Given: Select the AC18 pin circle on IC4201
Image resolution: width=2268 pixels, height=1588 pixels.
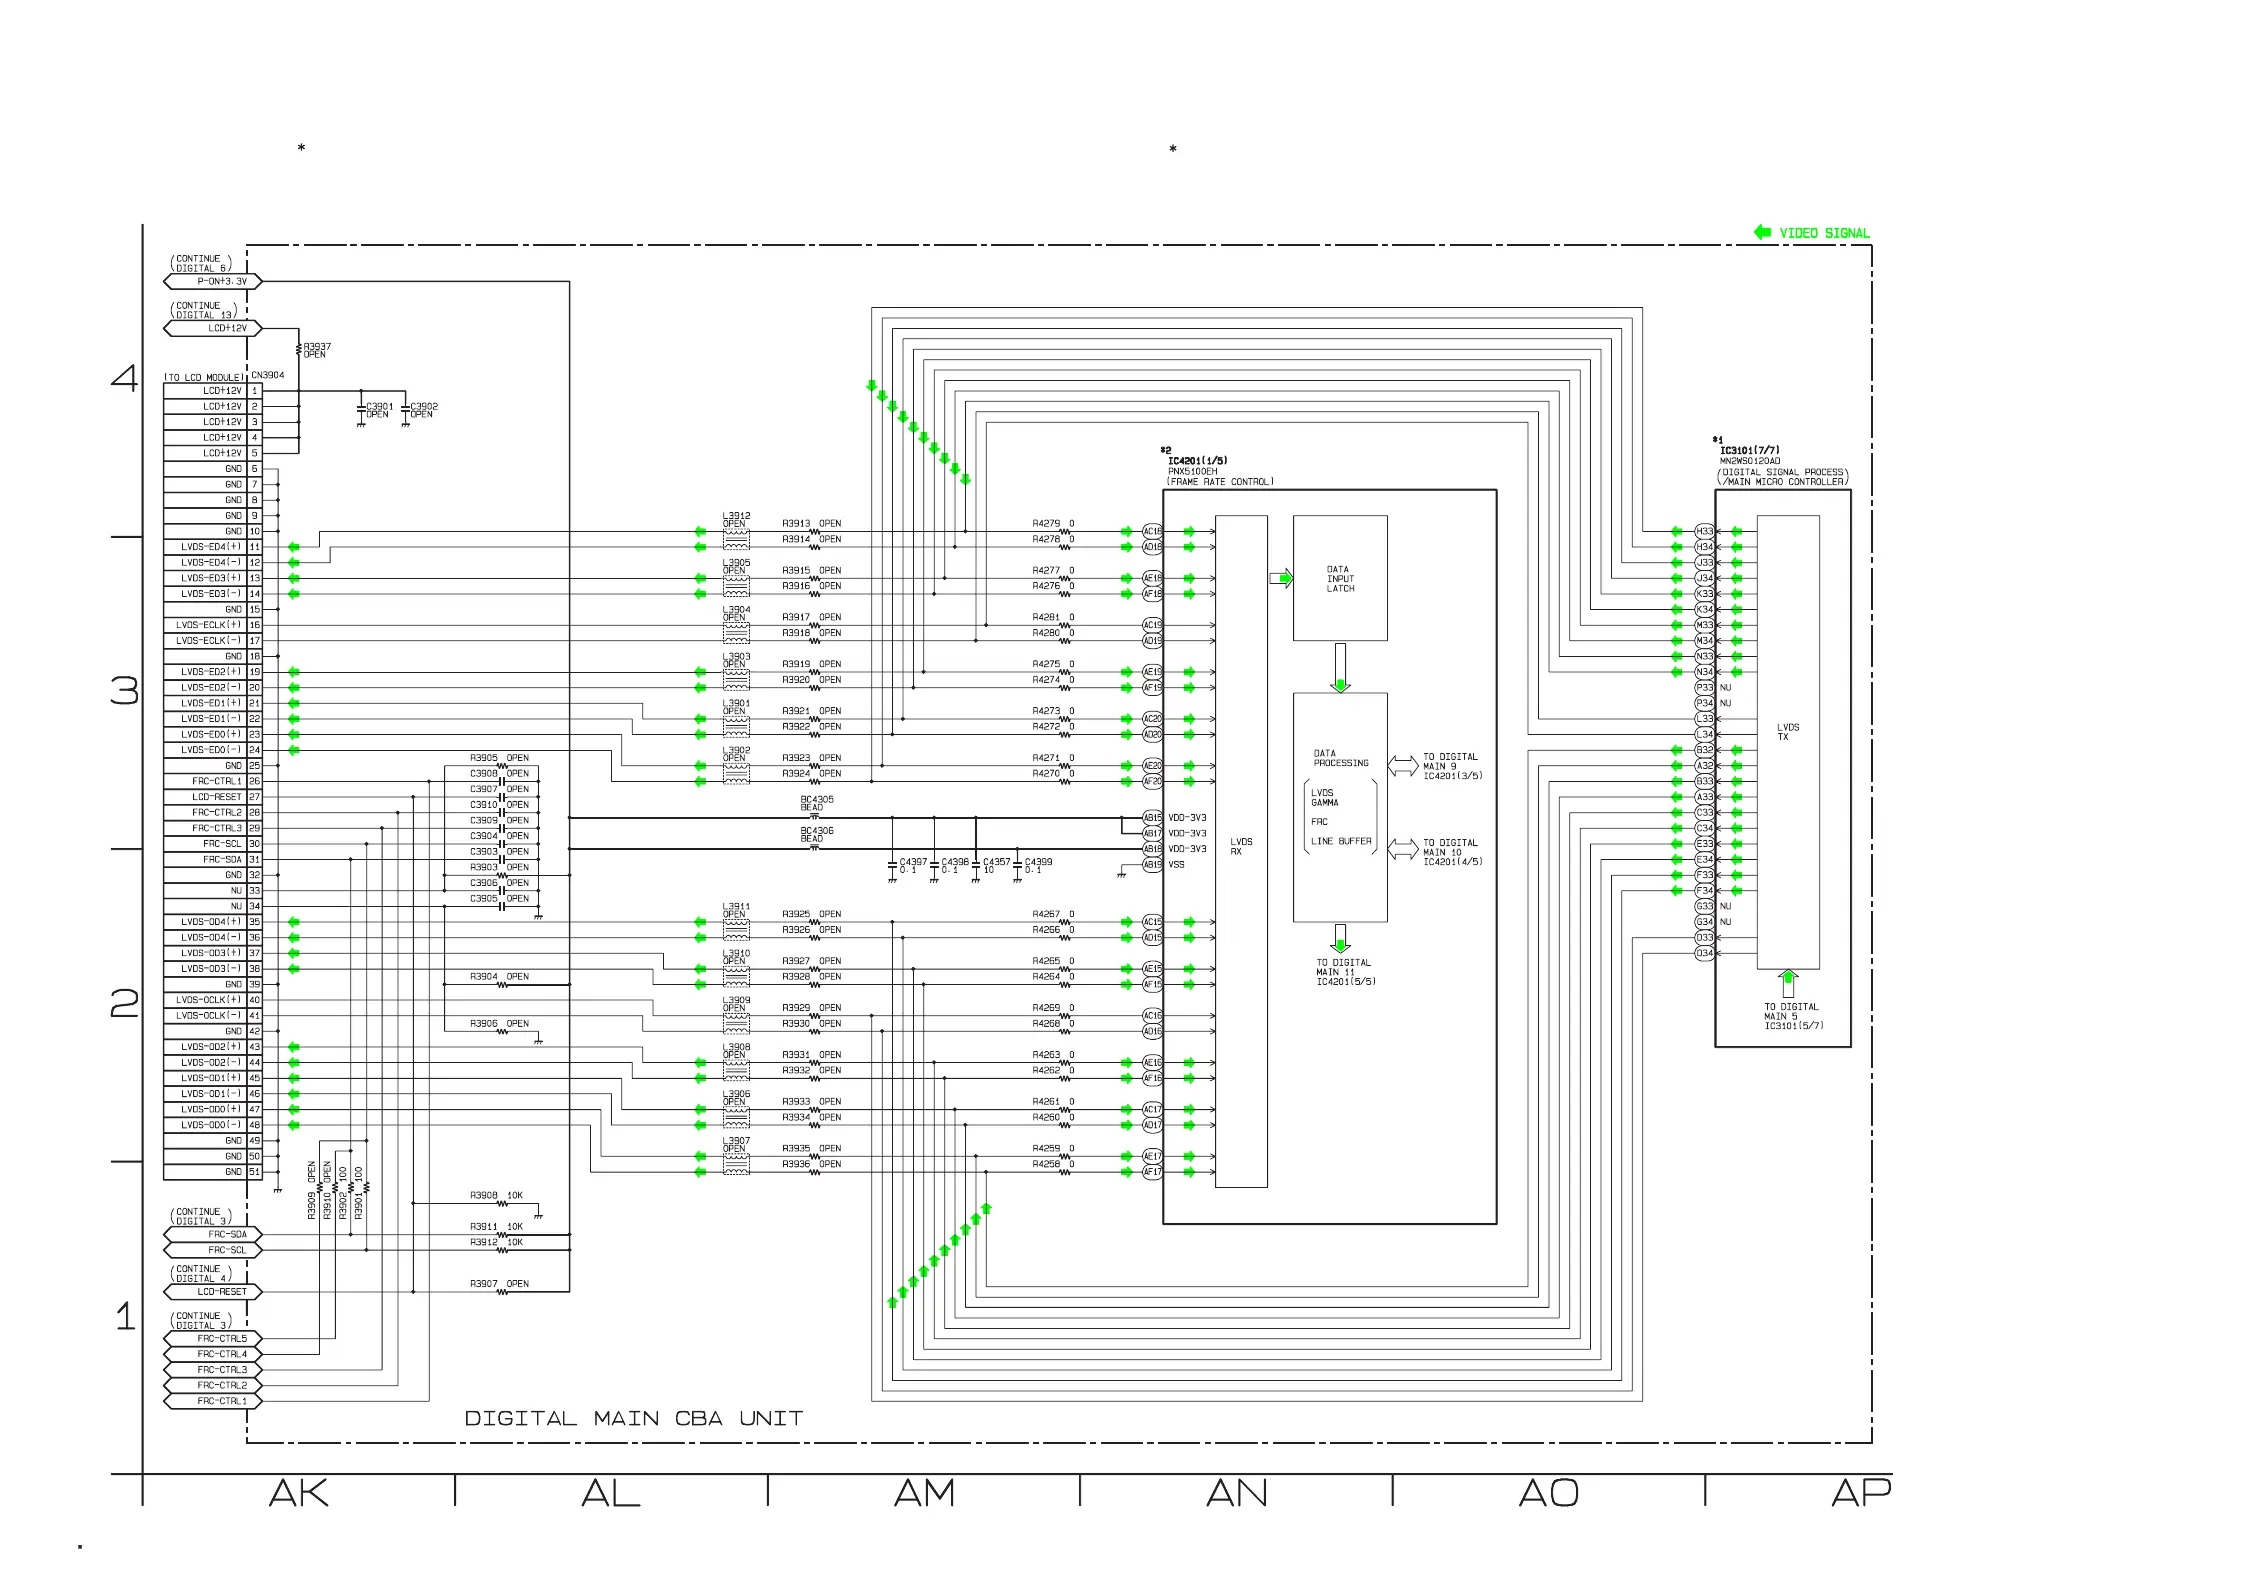Looking at the screenshot, I should coord(1152,531).
